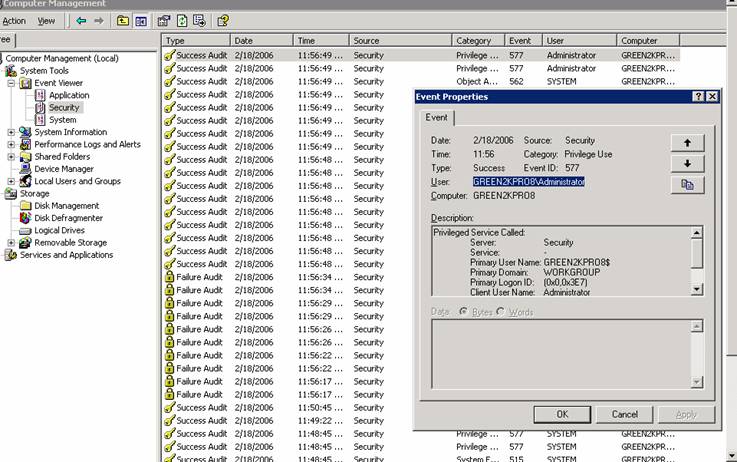Copy event details with the copy icon button
737x462 pixels.
(687, 185)
